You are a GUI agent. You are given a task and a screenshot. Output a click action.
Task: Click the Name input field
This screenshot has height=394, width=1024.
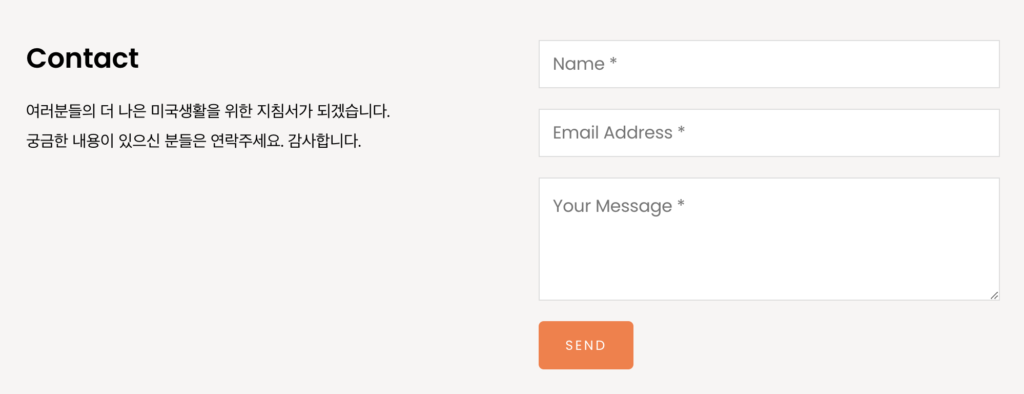click(x=769, y=64)
